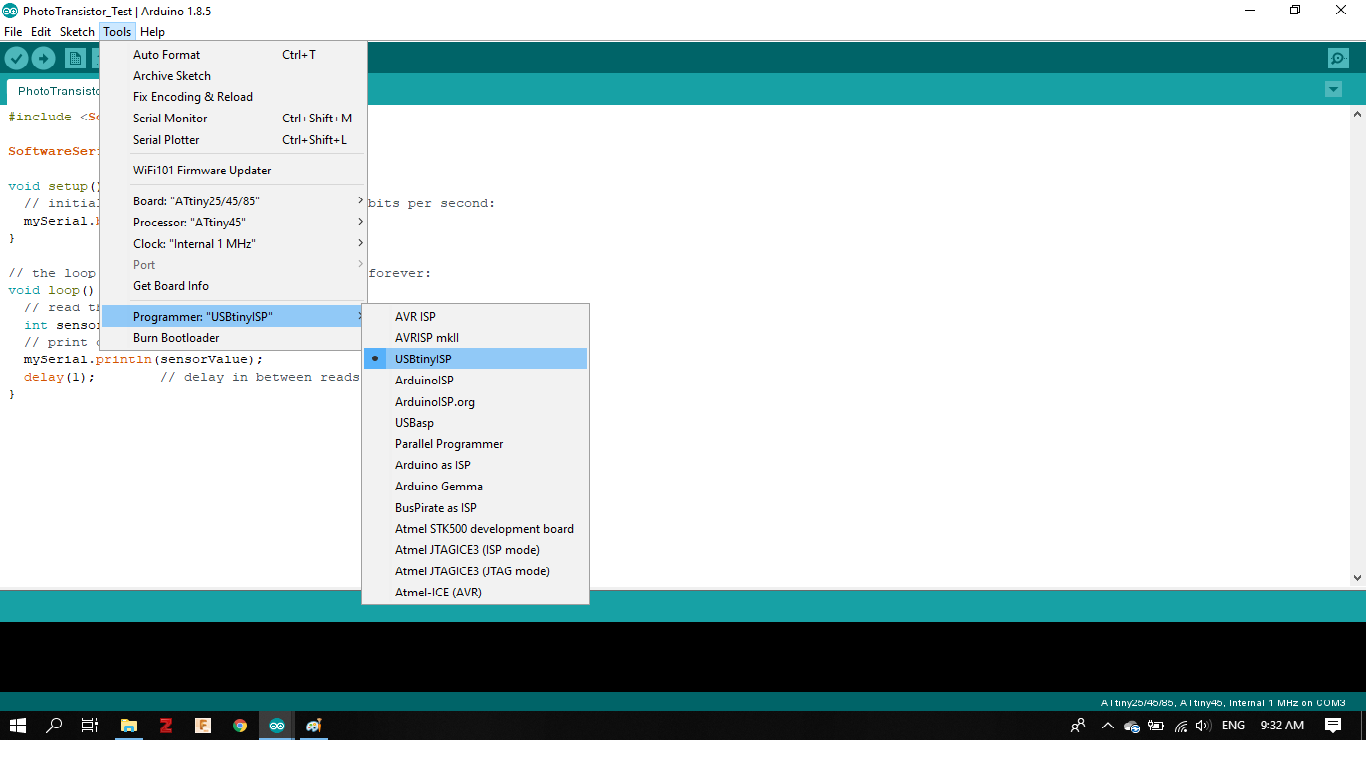Viewport: 1366px width, 768px height.
Task: Choose Arduino as ISP programmer
Action: click(476, 465)
